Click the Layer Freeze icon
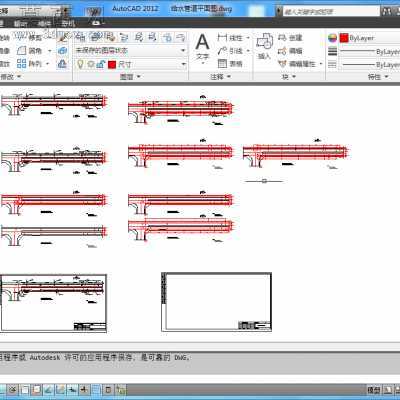This screenshot has height=400, width=400. pyautogui.click(x=167, y=37)
